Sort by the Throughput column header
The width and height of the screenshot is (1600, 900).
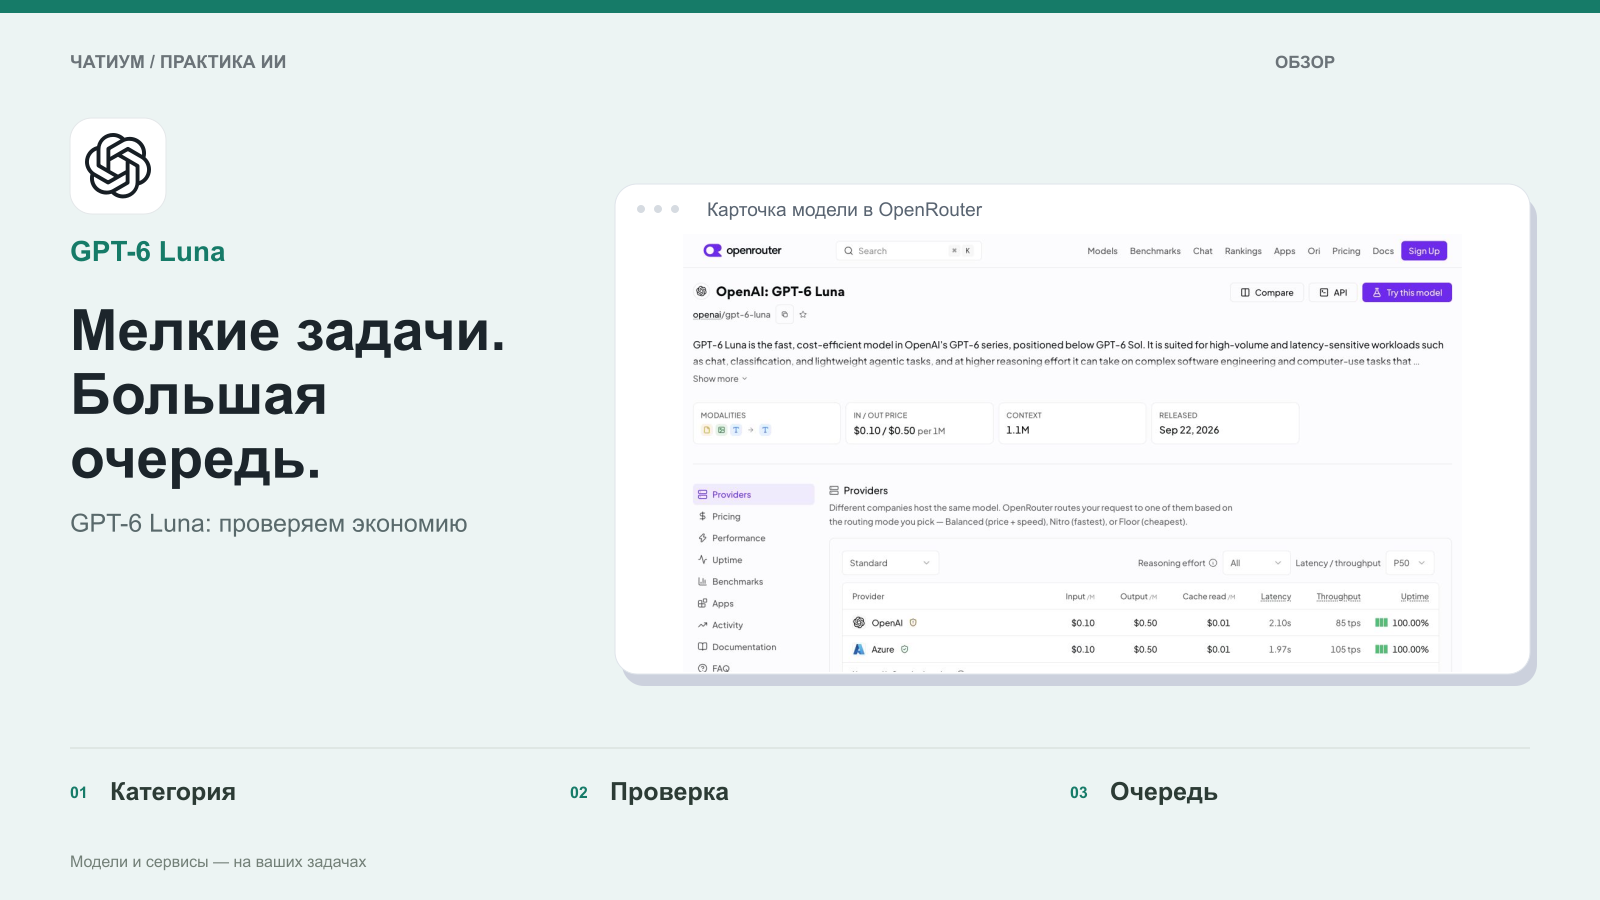tap(1338, 597)
